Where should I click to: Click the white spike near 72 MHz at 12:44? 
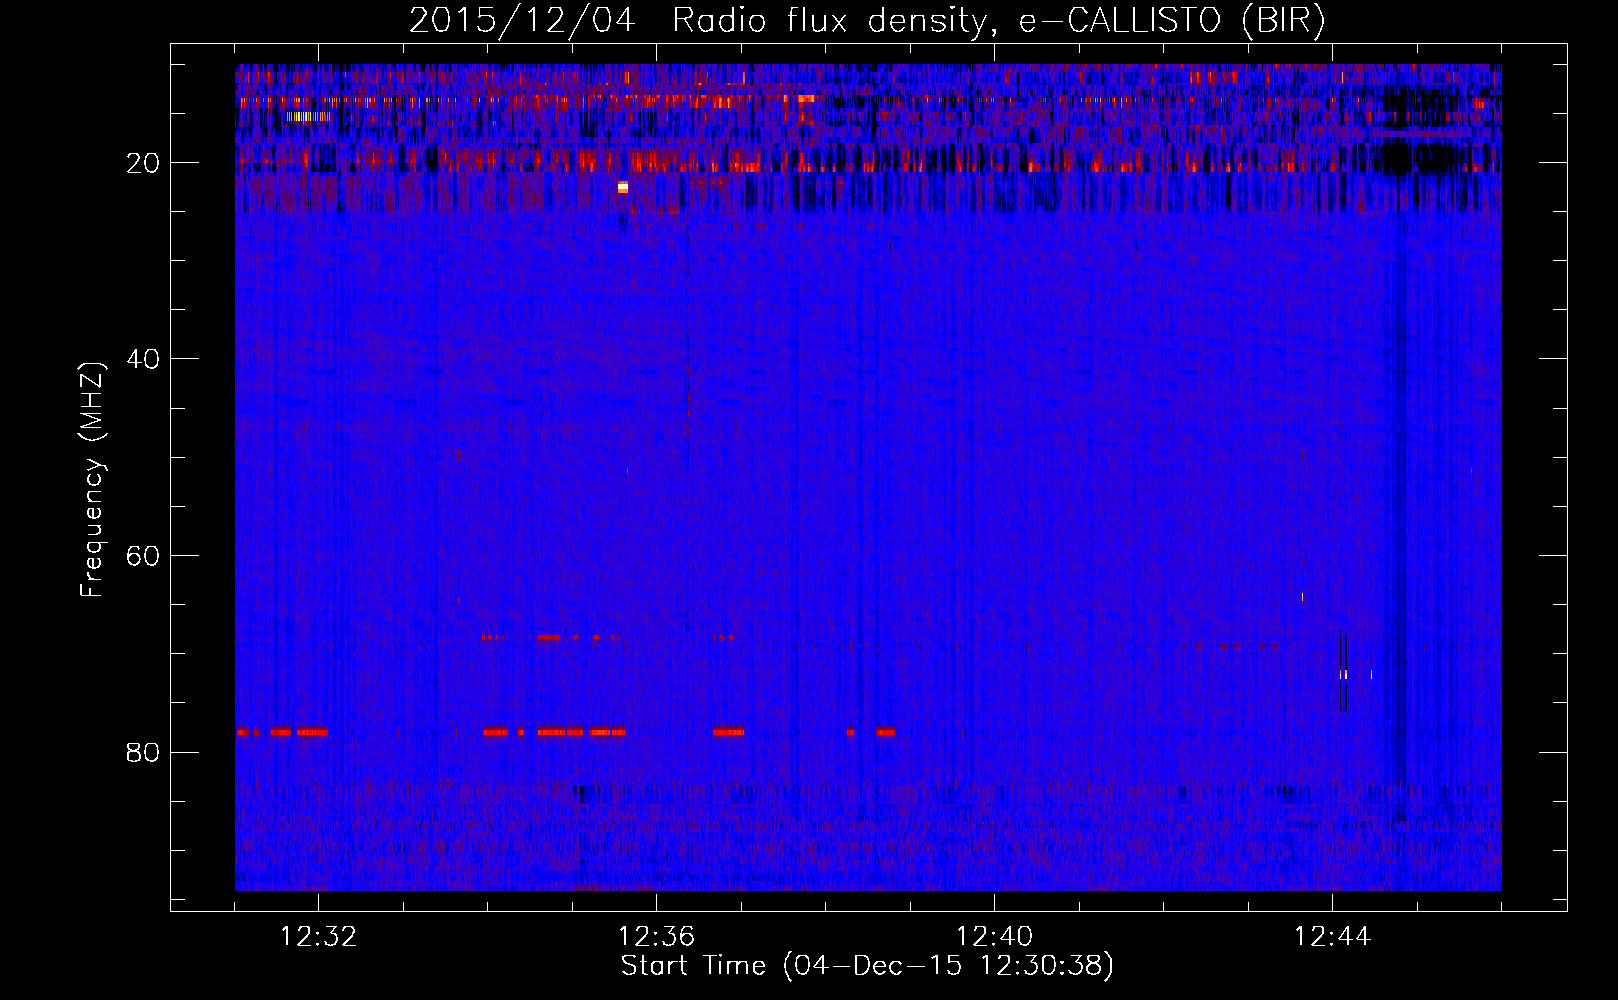click(x=1344, y=675)
